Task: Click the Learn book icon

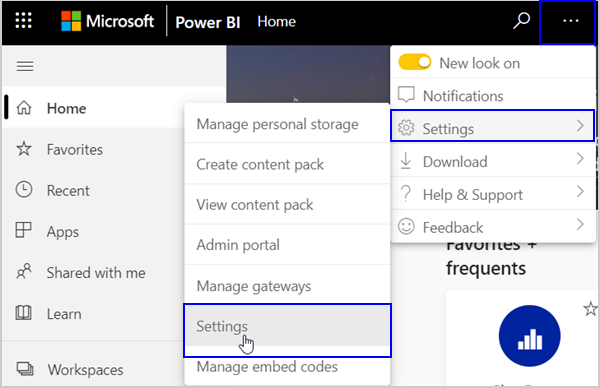Action: coord(23,313)
